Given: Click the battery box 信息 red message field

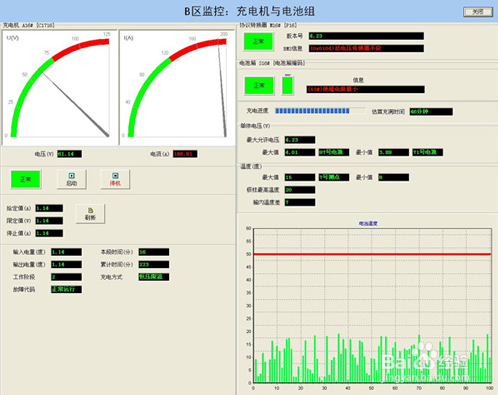Looking at the screenshot, I should click(x=366, y=89).
